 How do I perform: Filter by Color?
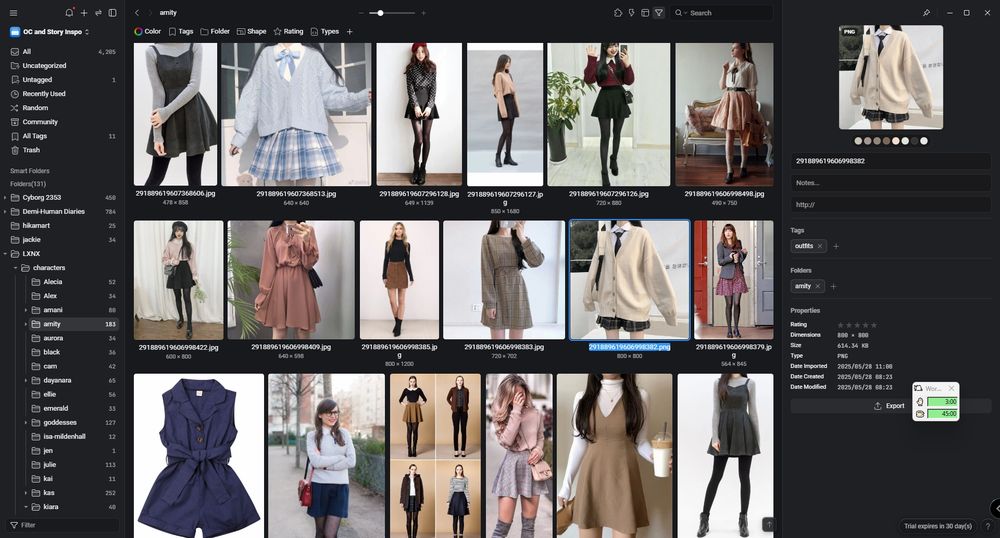tap(147, 31)
